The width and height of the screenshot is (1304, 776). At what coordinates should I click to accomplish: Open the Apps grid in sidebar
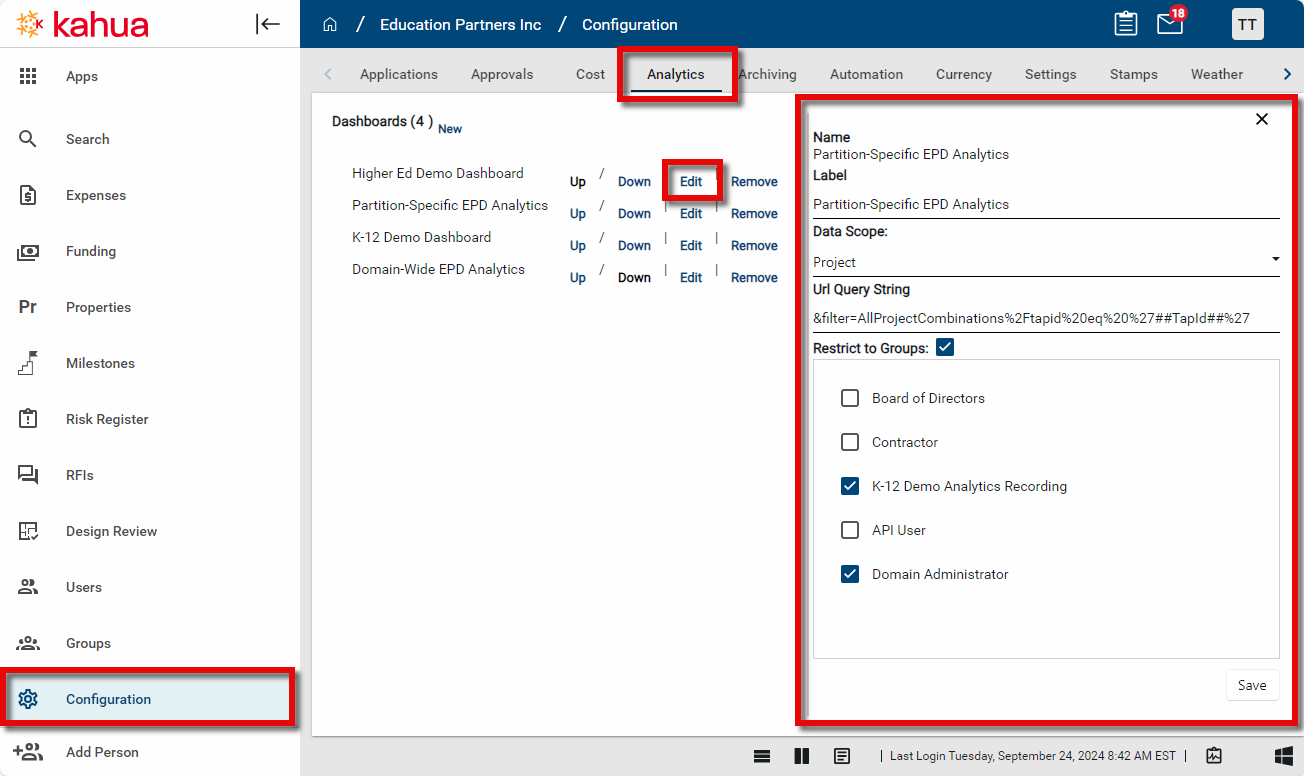click(81, 76)
